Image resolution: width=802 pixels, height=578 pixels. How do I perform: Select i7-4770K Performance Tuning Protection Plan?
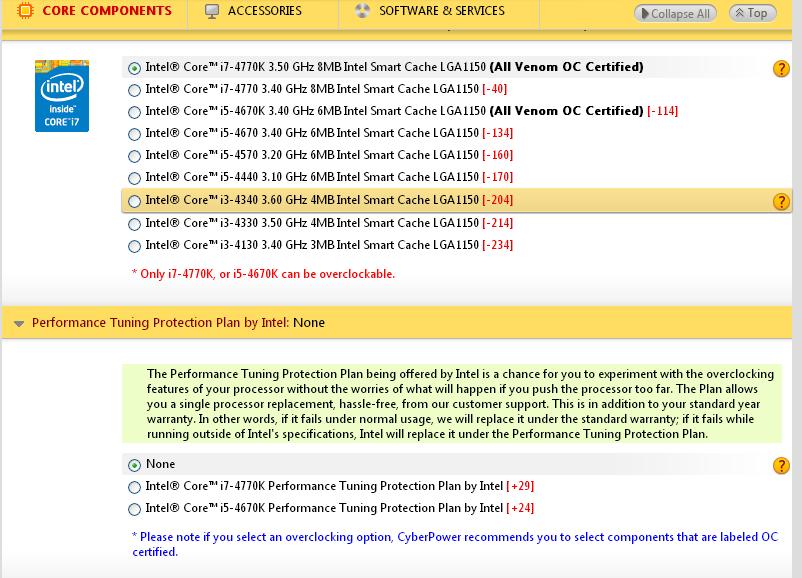tap(135, 487)
